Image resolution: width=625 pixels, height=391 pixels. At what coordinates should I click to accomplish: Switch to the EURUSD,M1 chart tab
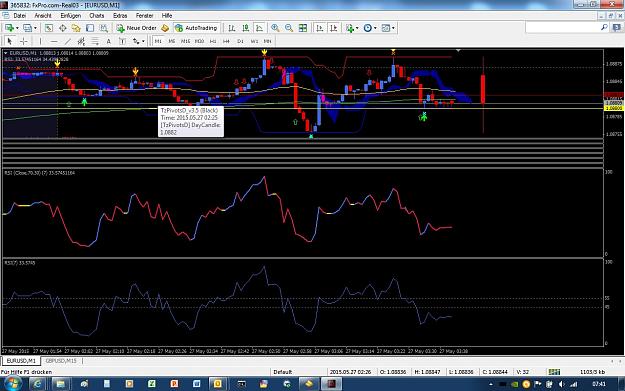tap(21, 361)
